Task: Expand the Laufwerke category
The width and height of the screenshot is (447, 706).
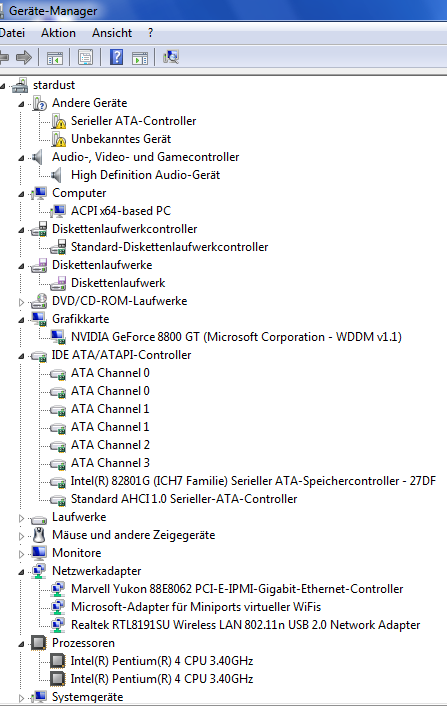Action: 21,518
